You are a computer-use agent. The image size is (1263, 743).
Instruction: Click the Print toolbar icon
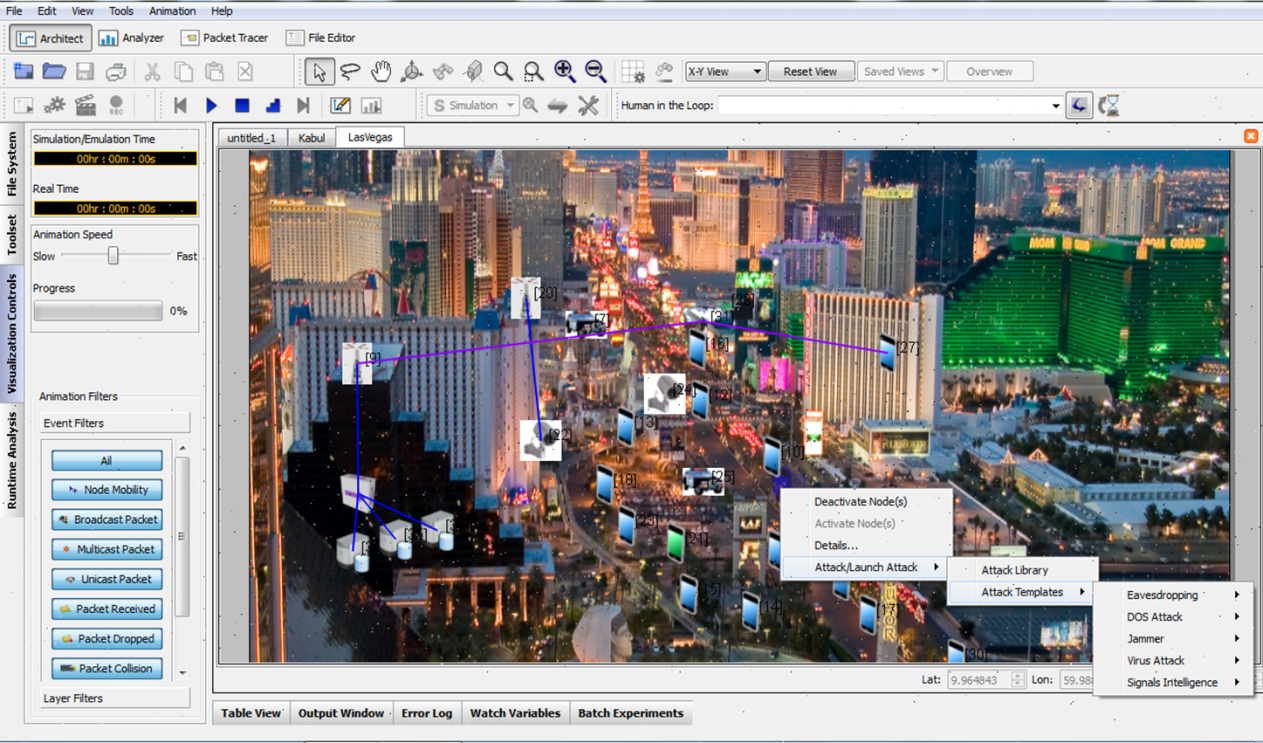coord(116,71)
